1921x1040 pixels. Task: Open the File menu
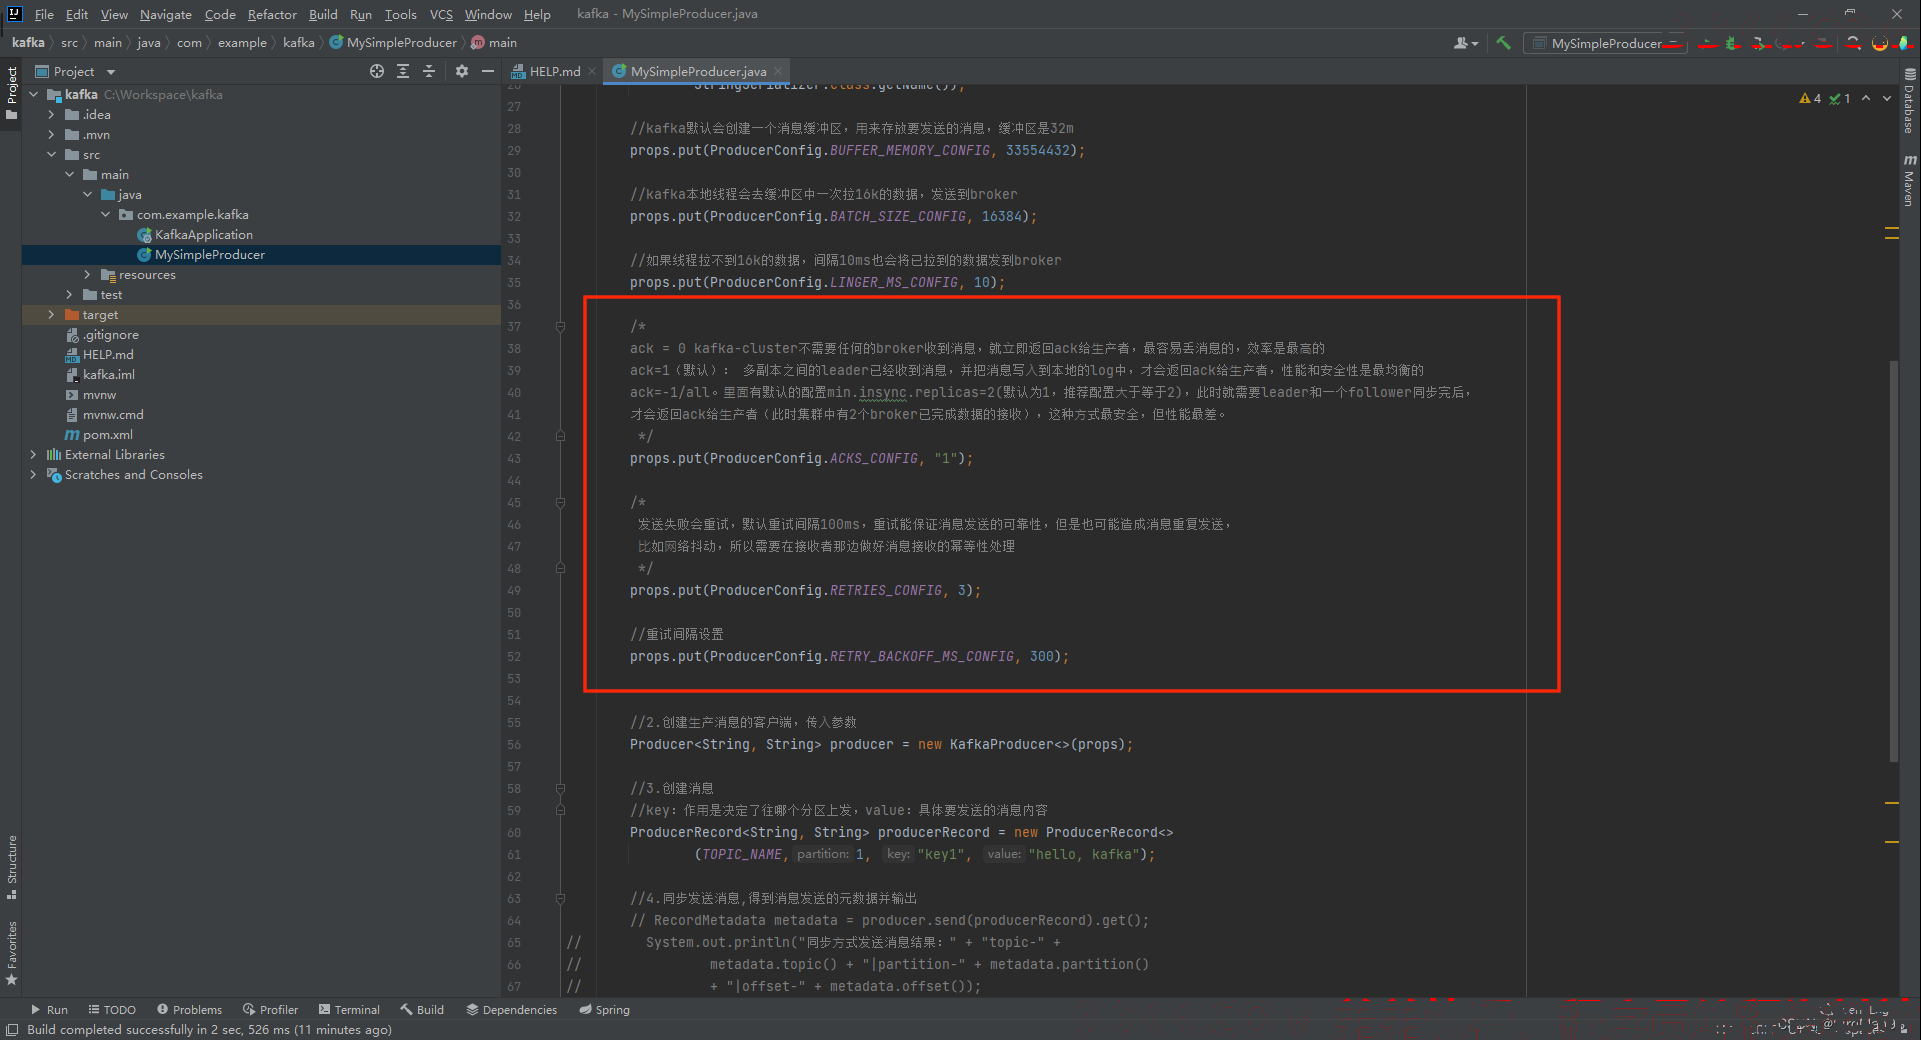[x=44, y=14]
